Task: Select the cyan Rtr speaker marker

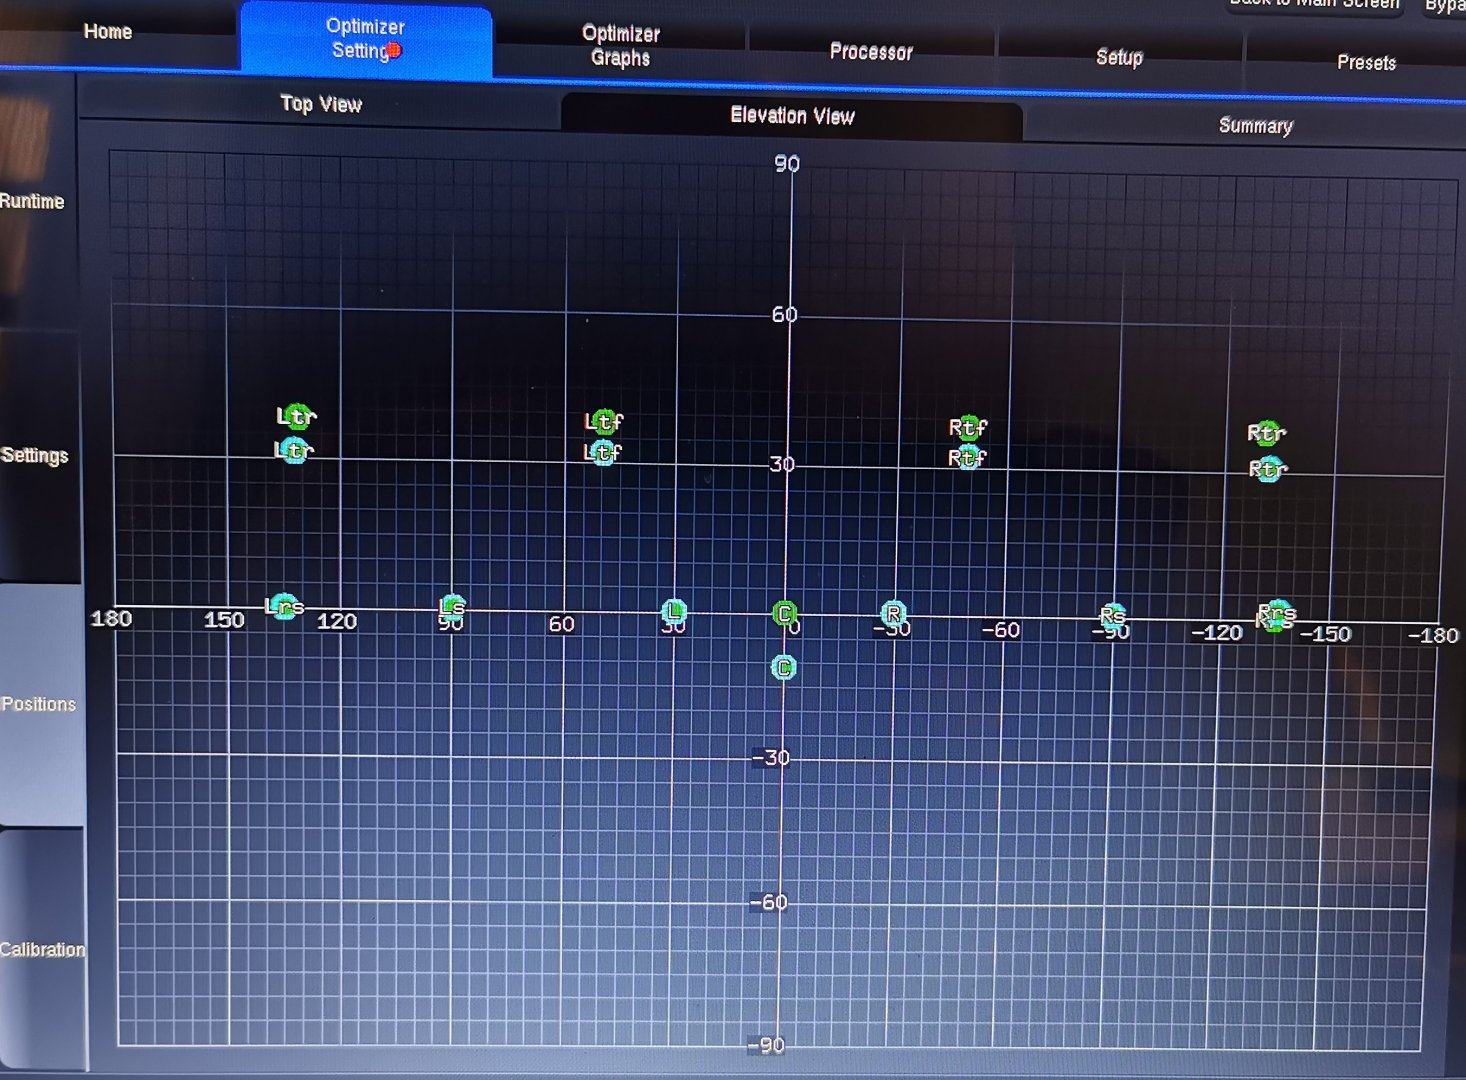Action: pyautogui.click(x=1268, y=469)
